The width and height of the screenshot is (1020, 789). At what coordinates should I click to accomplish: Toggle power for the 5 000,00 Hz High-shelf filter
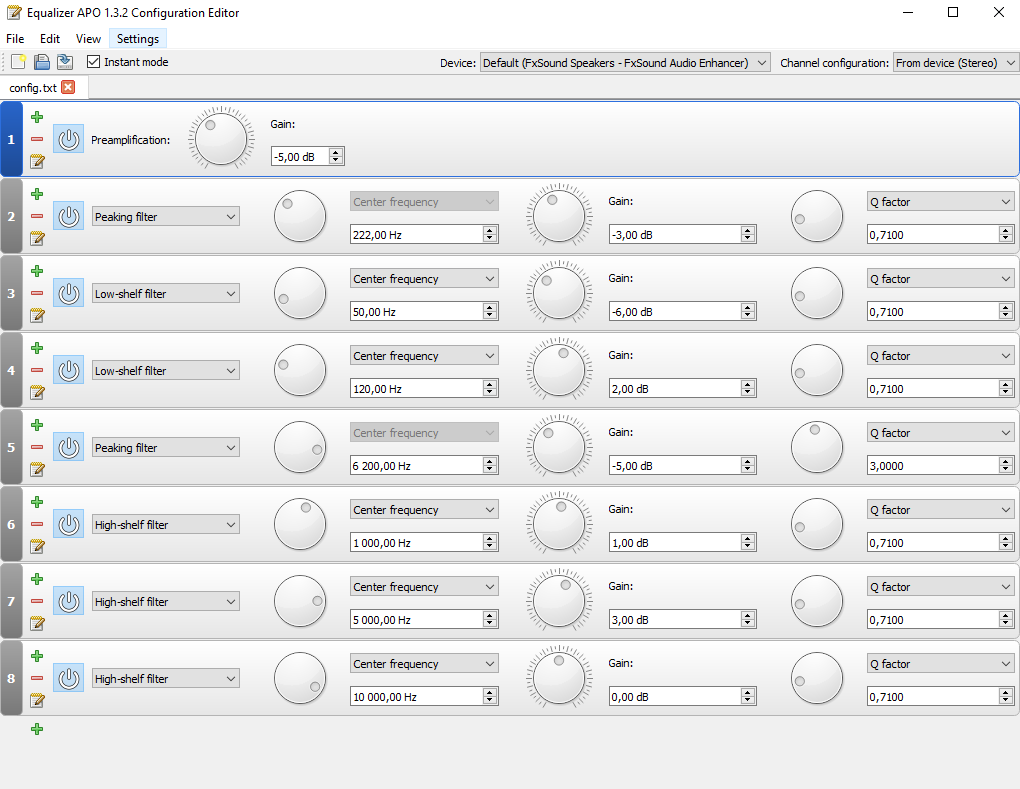click(68, 601)
